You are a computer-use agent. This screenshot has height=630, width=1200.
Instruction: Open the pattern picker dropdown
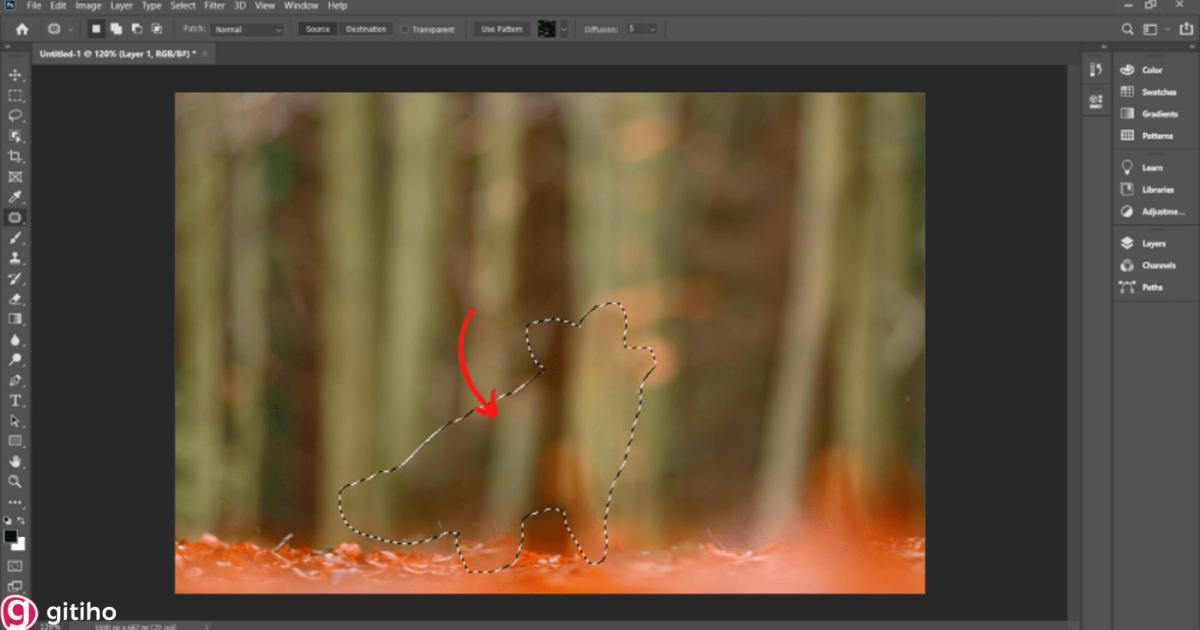coord(563,29)
